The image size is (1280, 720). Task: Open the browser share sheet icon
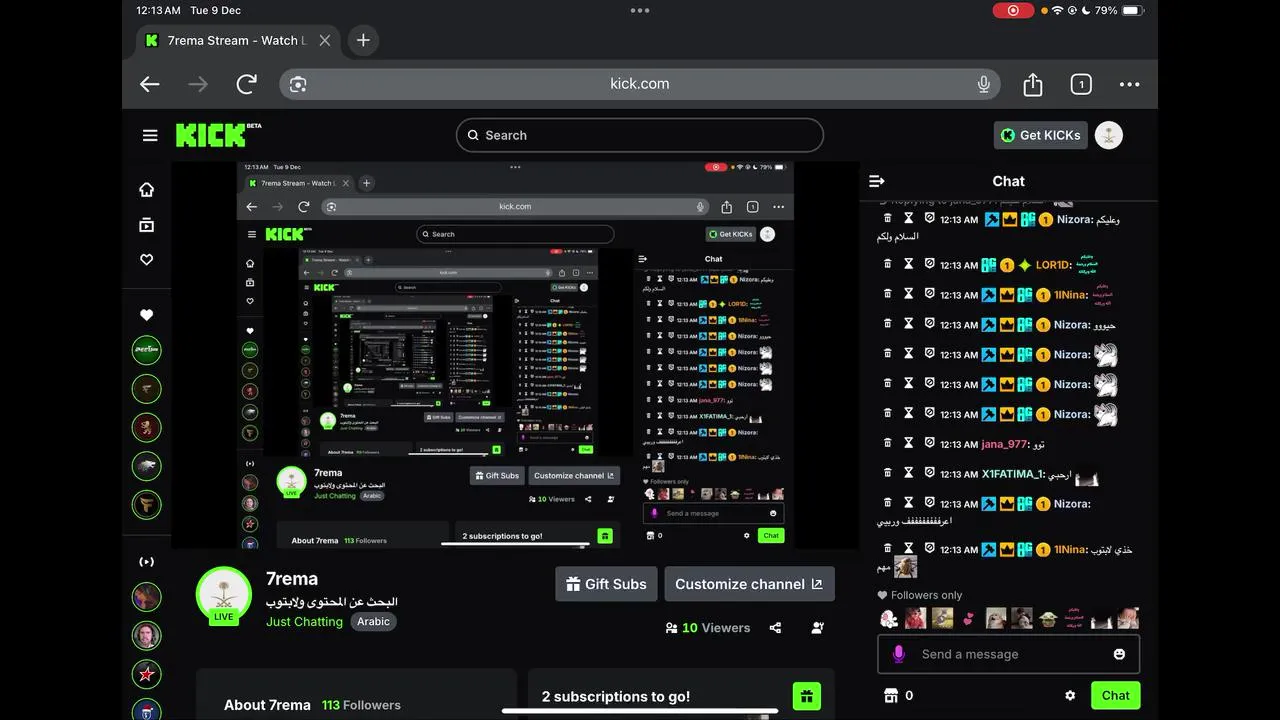(x=1033, y=84)
